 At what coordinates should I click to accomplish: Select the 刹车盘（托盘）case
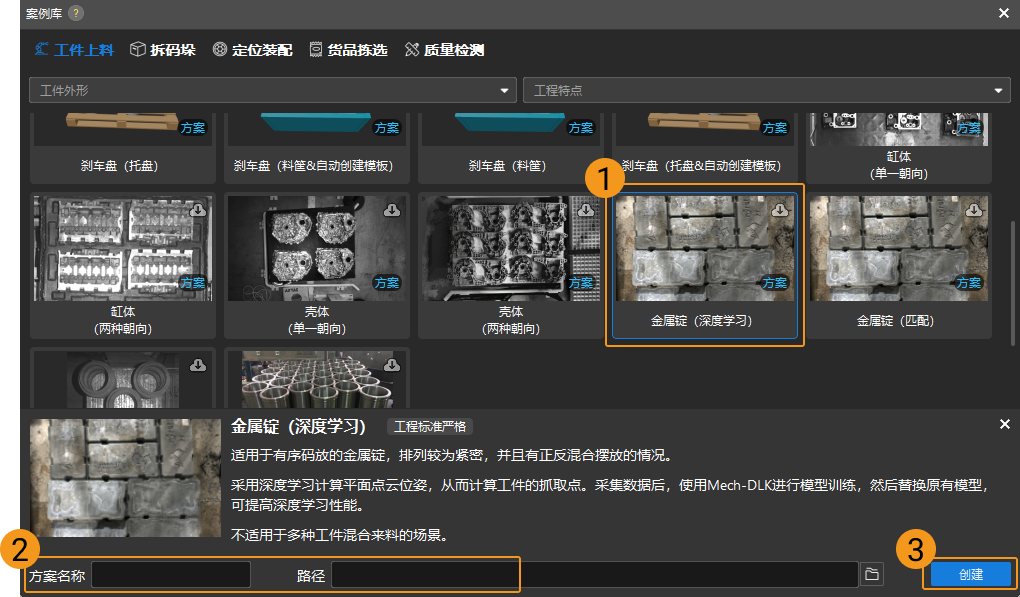[122, 148]
